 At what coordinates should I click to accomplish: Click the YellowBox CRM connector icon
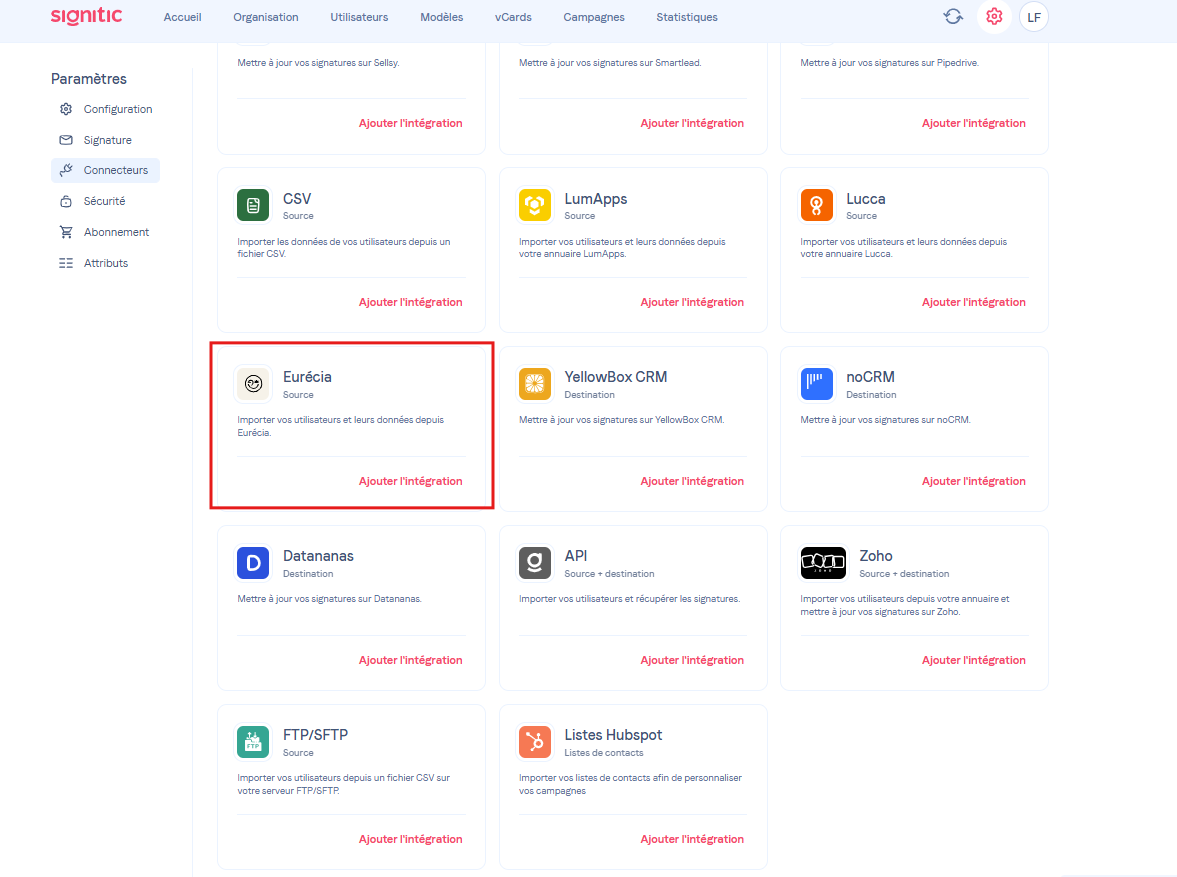tap(534, 384)
